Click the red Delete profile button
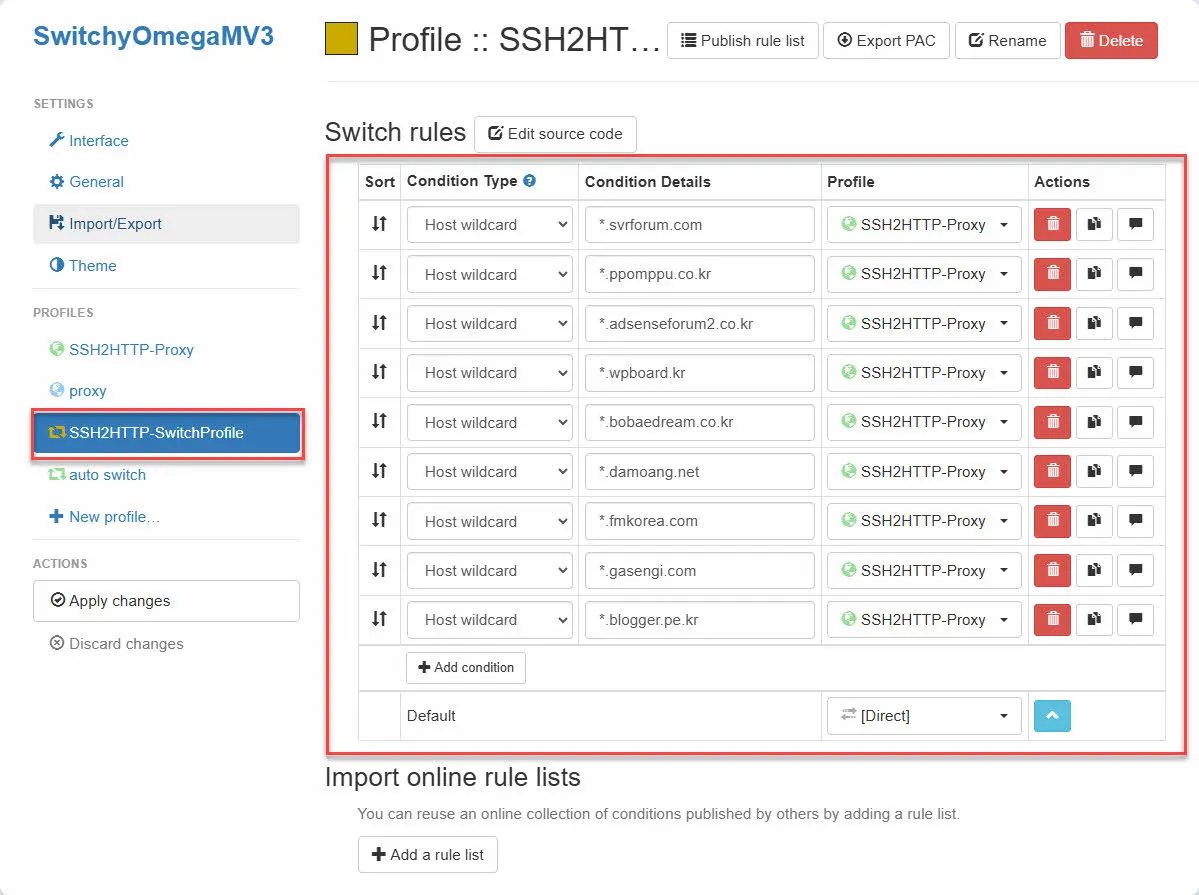 [1111, 41]
